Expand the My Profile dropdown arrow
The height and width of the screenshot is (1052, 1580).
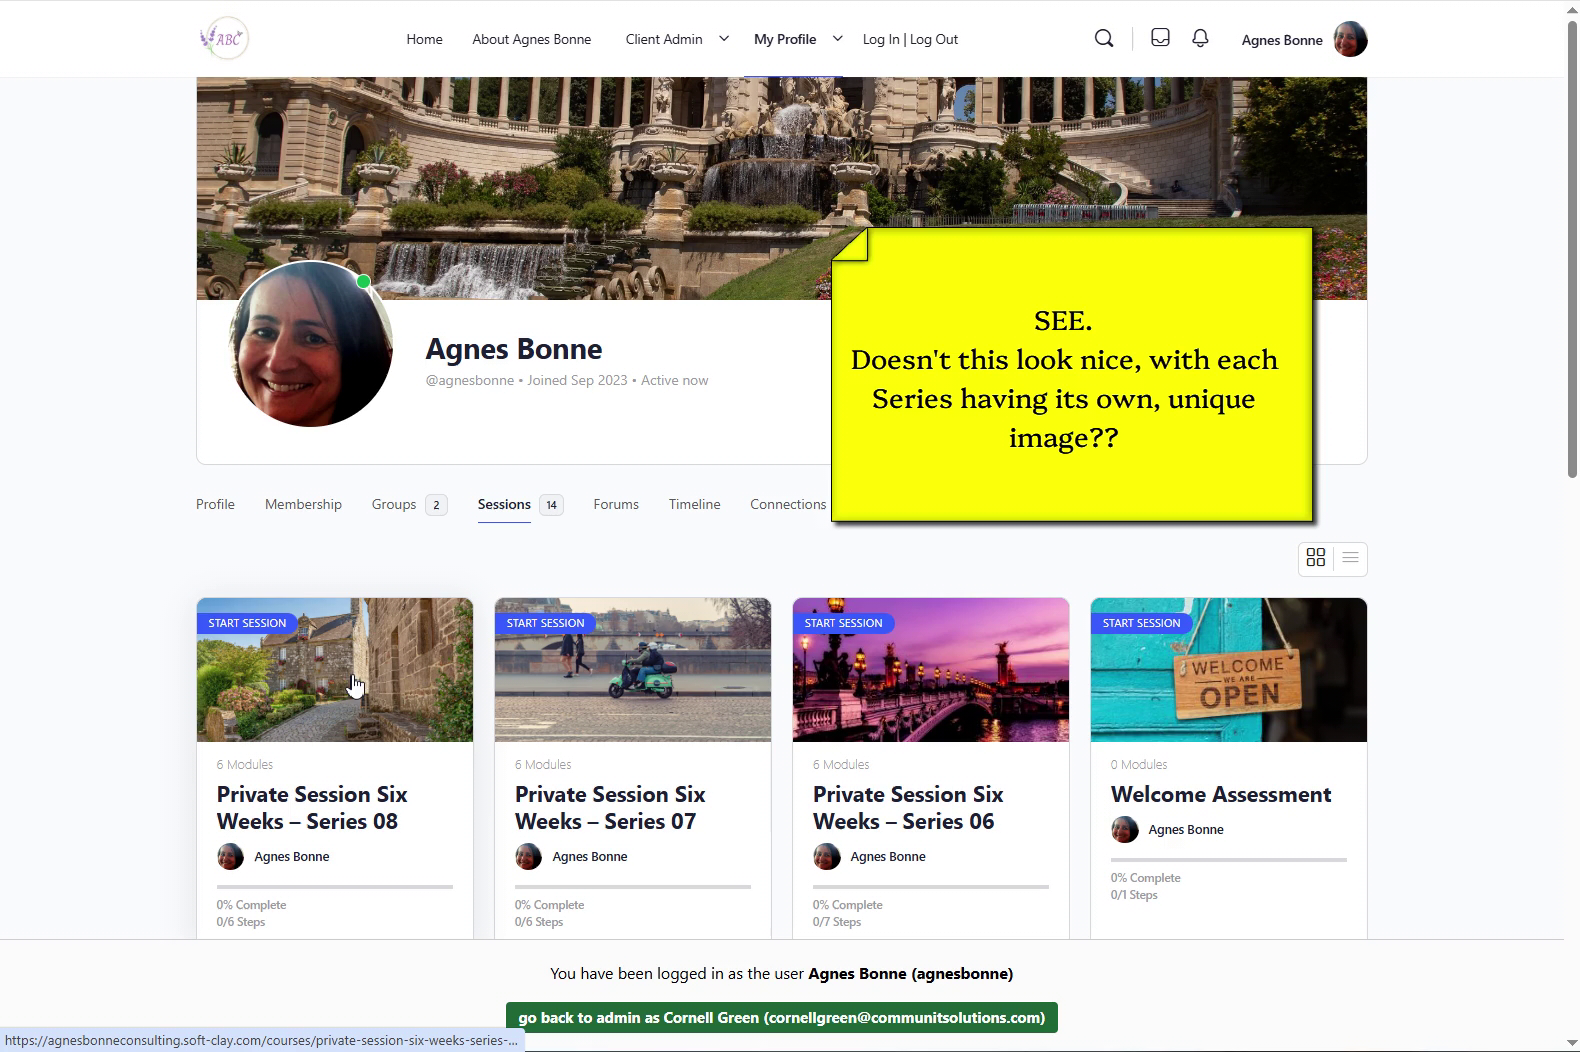tap(838, 39)
